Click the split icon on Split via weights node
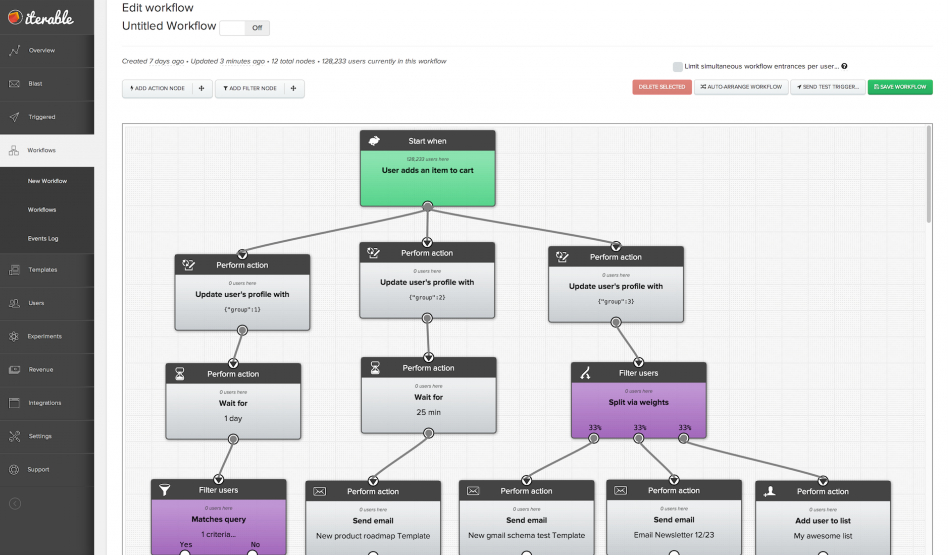Image resolution: width=948 pixels, height=555 pixels. [x=585, y=373]
